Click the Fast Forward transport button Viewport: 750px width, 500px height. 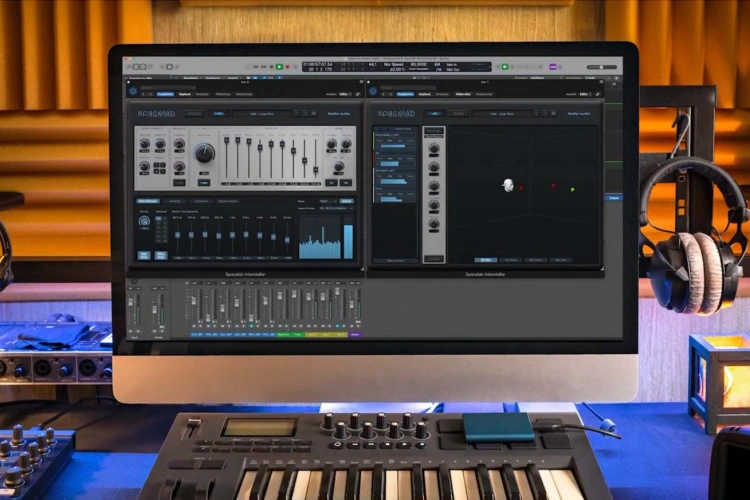pos(264,67)
